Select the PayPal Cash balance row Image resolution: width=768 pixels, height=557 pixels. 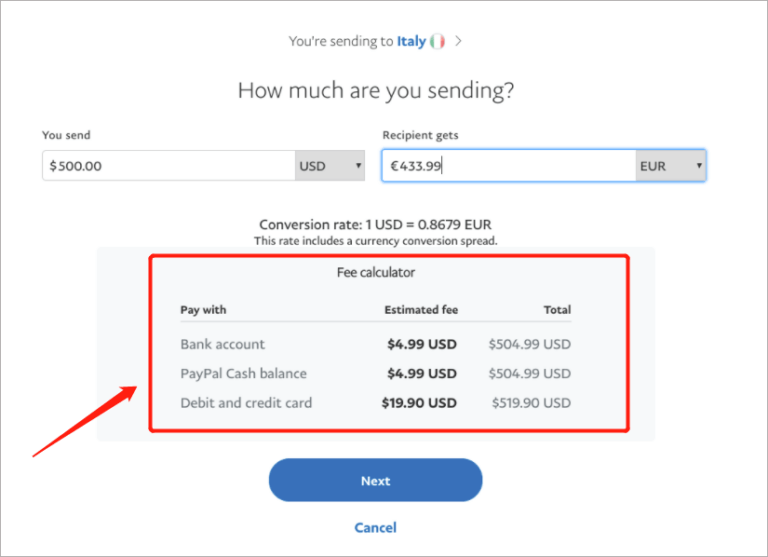(243, 373)
